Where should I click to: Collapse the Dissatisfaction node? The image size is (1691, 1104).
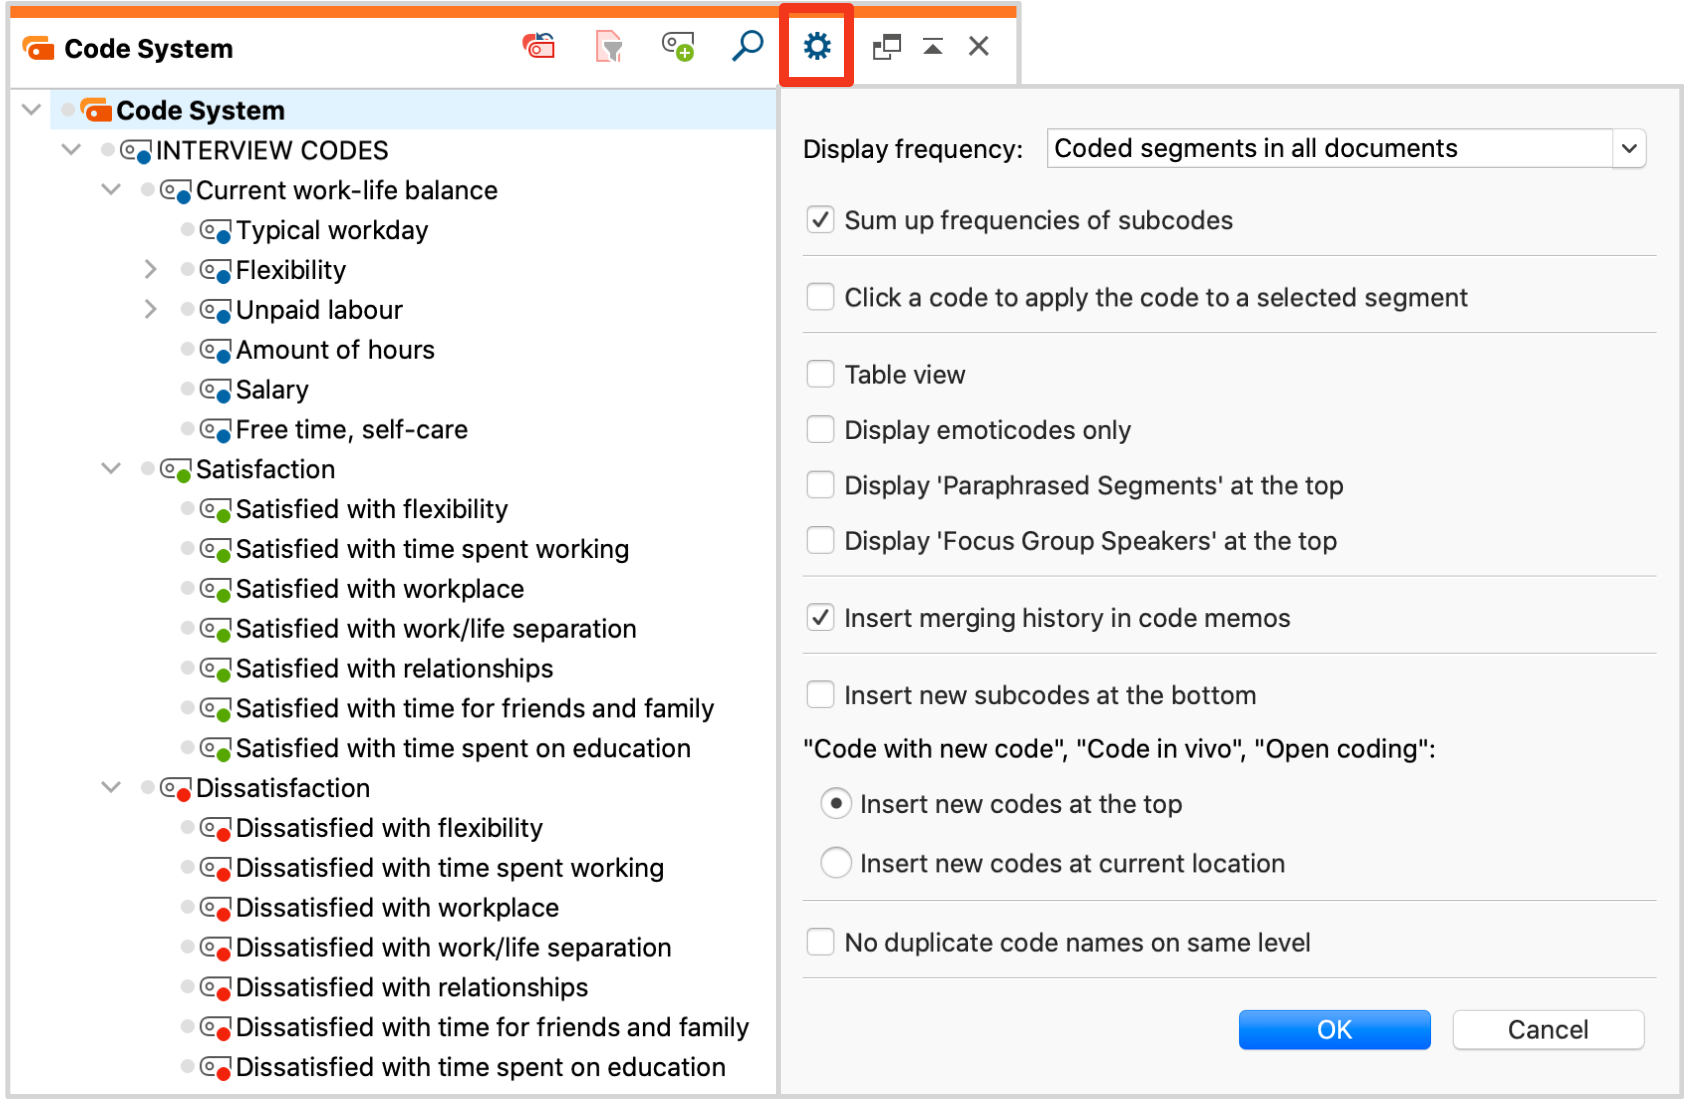pos(111,788)
